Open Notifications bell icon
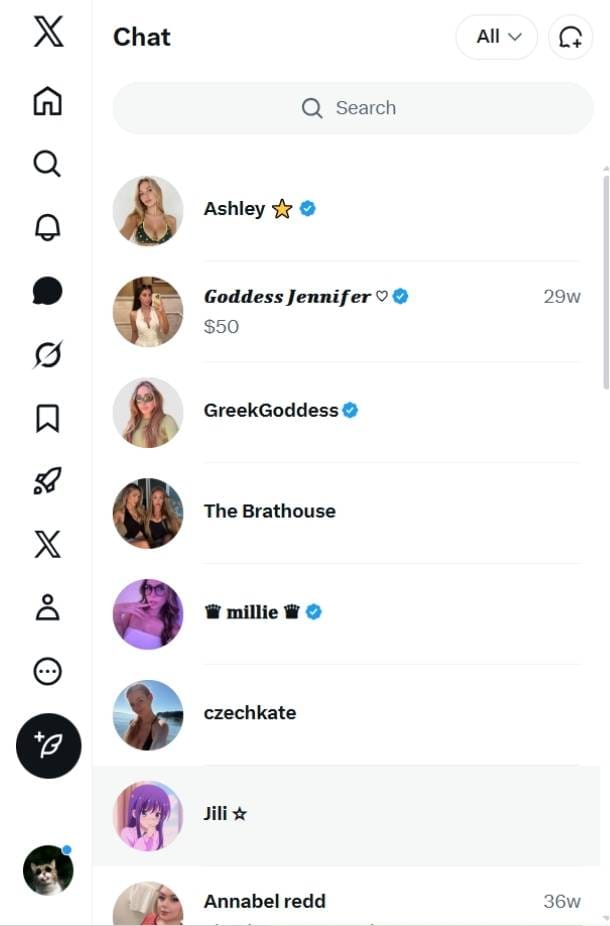 click(47, 225)
